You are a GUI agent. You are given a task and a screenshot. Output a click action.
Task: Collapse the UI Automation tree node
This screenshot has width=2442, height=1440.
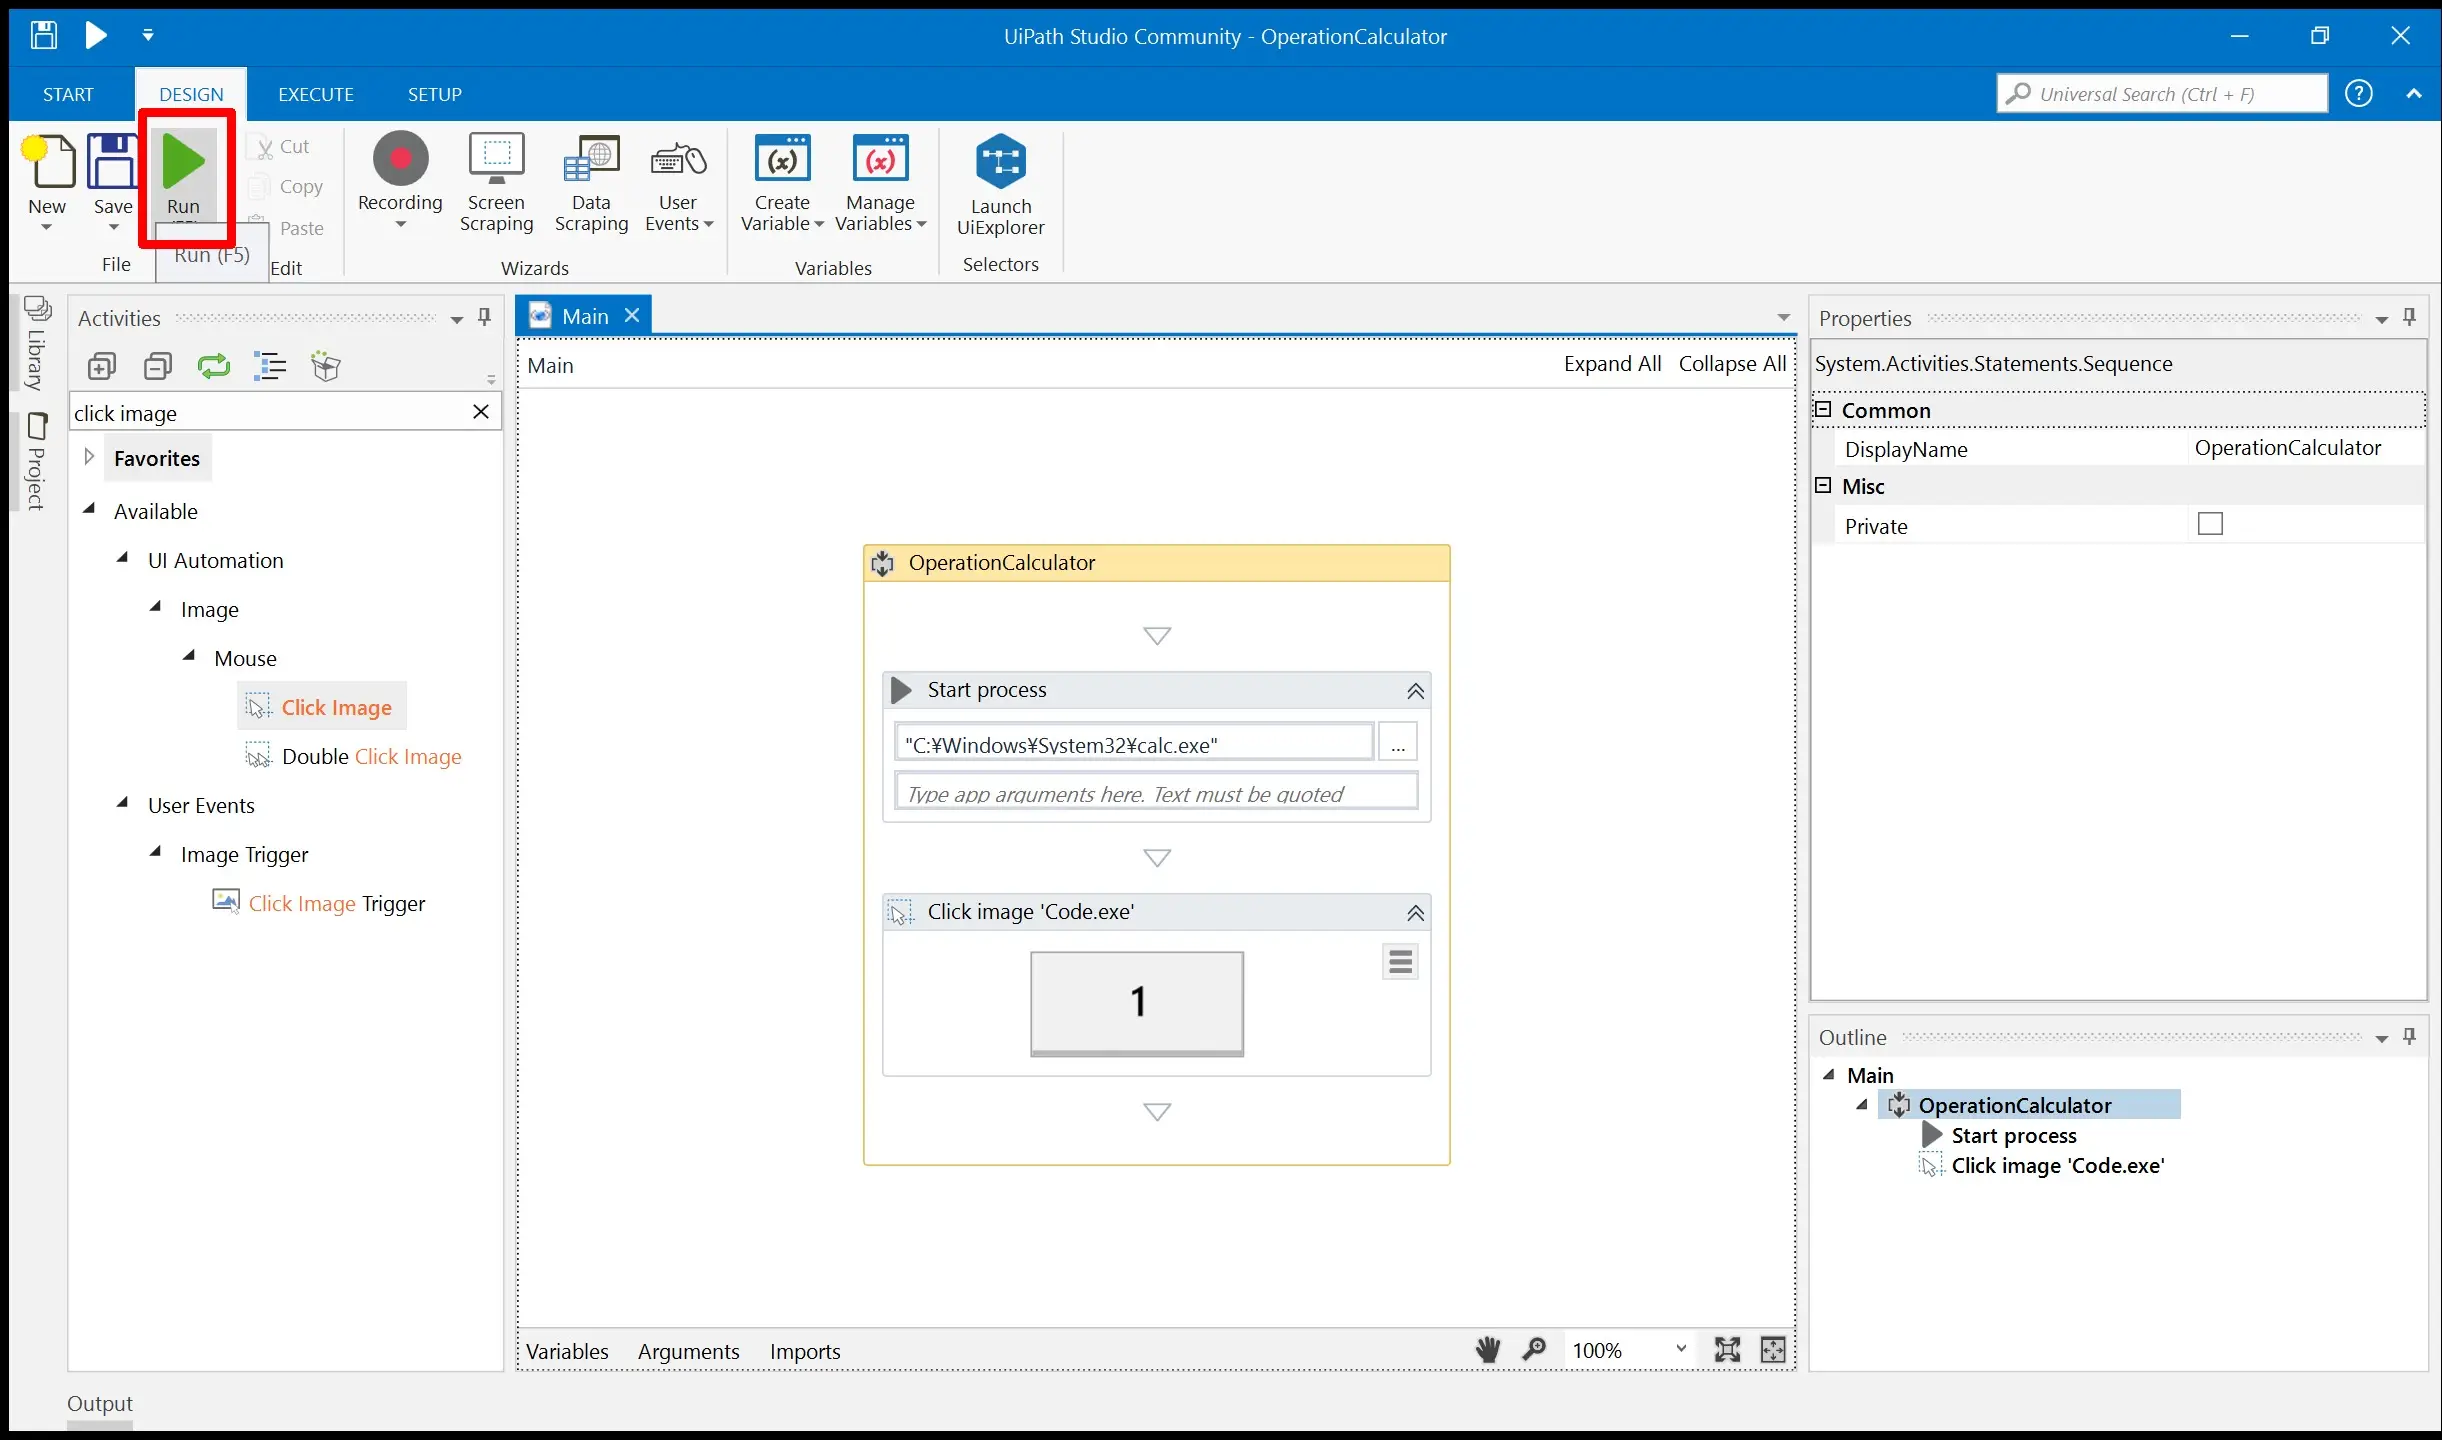(123, 558)
